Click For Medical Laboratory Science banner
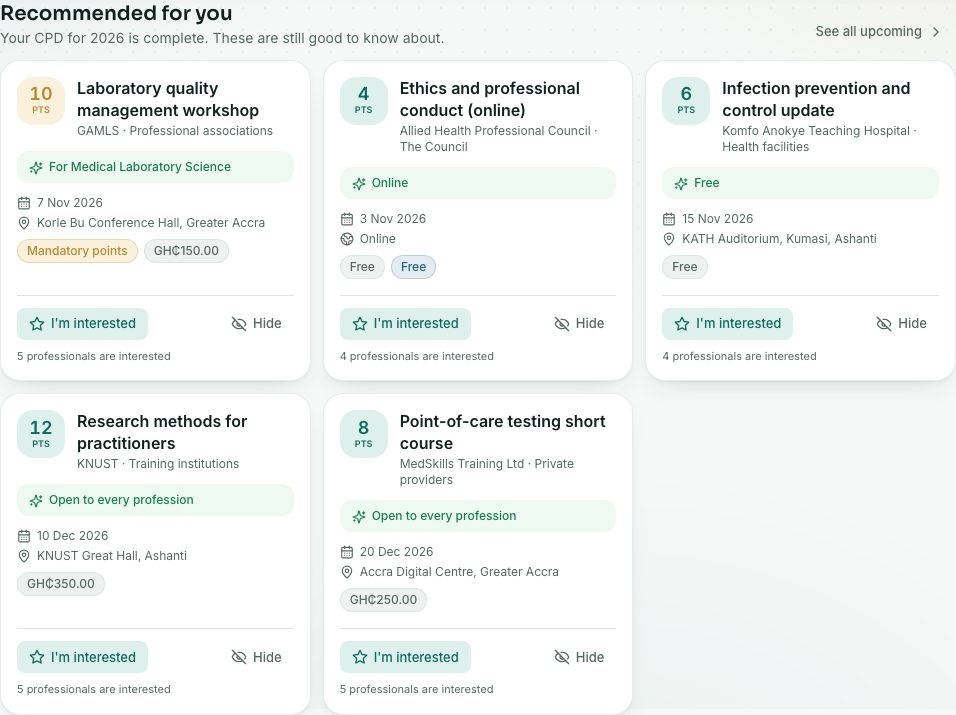 (155, 167)
